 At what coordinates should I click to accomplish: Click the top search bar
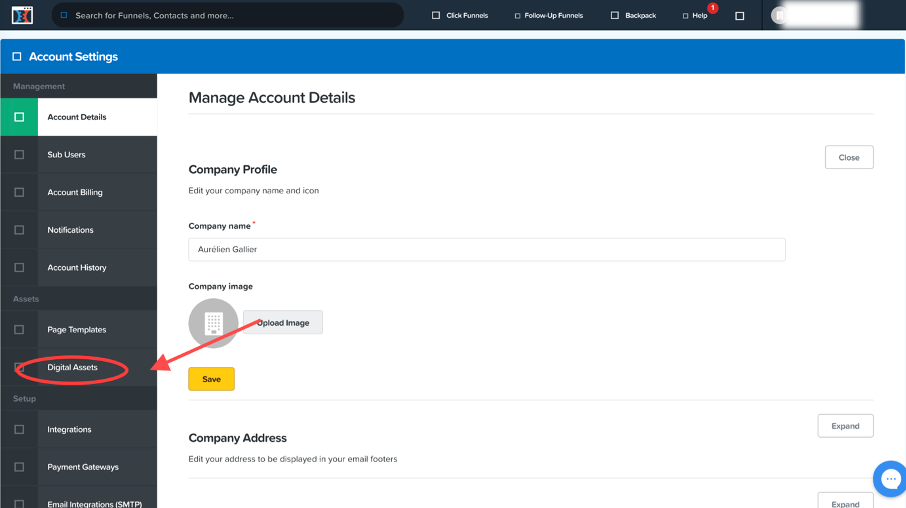click(x=228, y=15)
